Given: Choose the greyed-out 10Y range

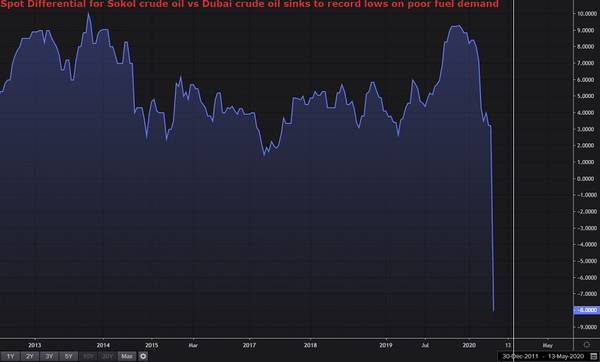Looking at the screenshot, I should point(88,356).
